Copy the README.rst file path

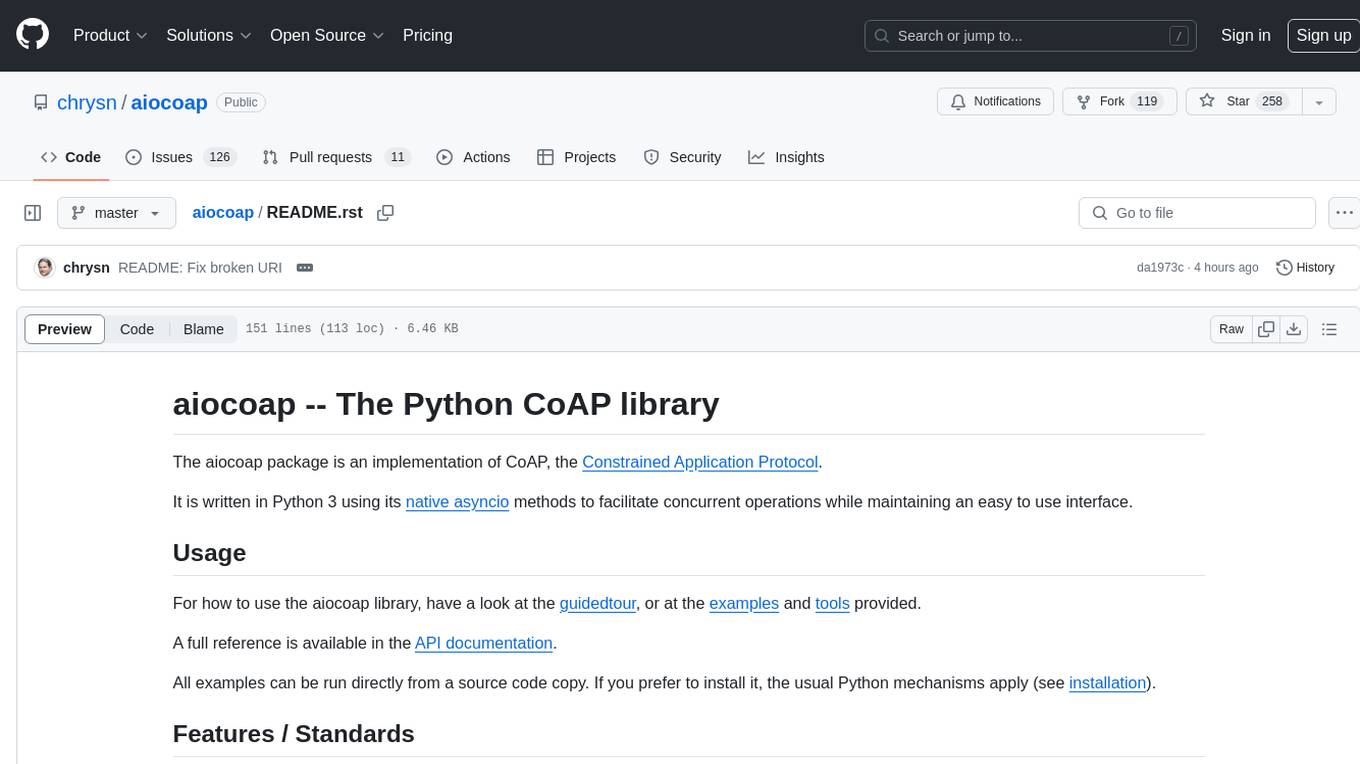[385, 213]
